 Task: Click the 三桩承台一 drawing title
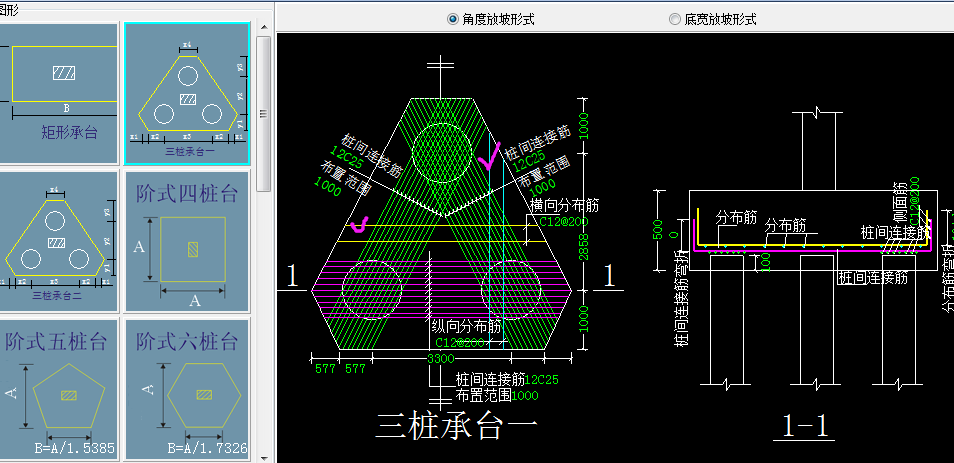point(457,426)
